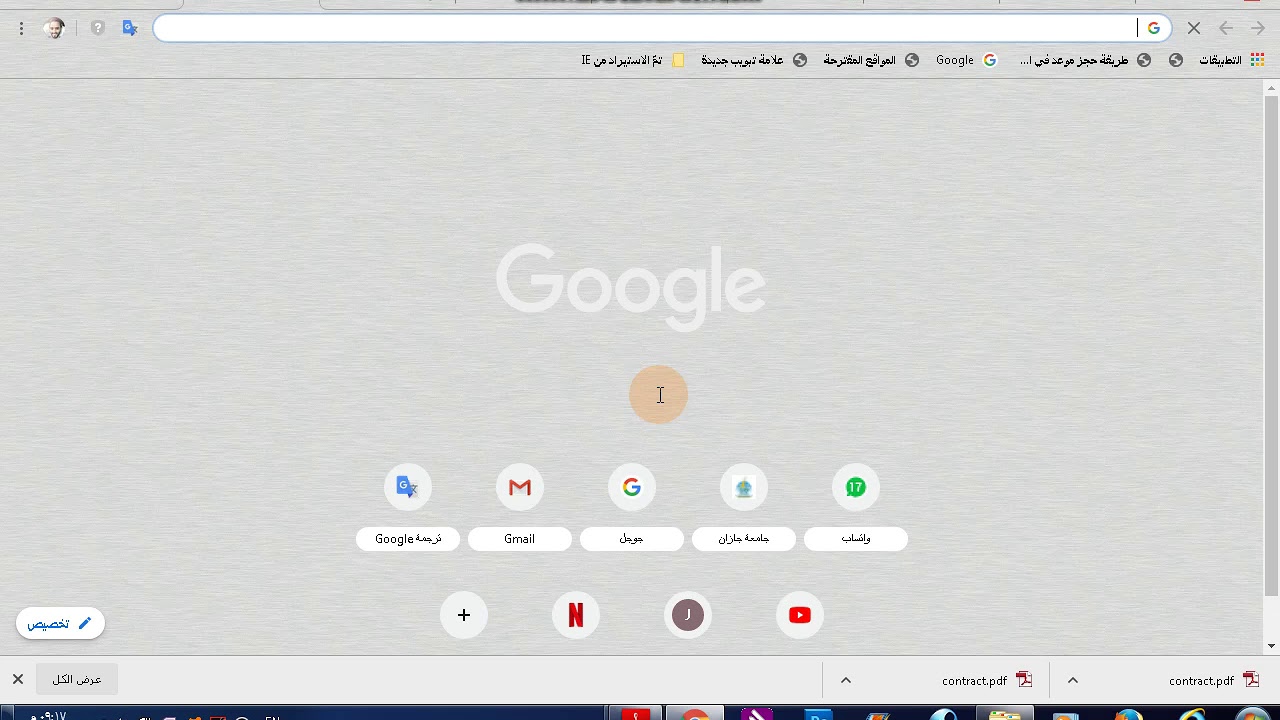Open the Chrome three-dot menu

coord(21,28)
